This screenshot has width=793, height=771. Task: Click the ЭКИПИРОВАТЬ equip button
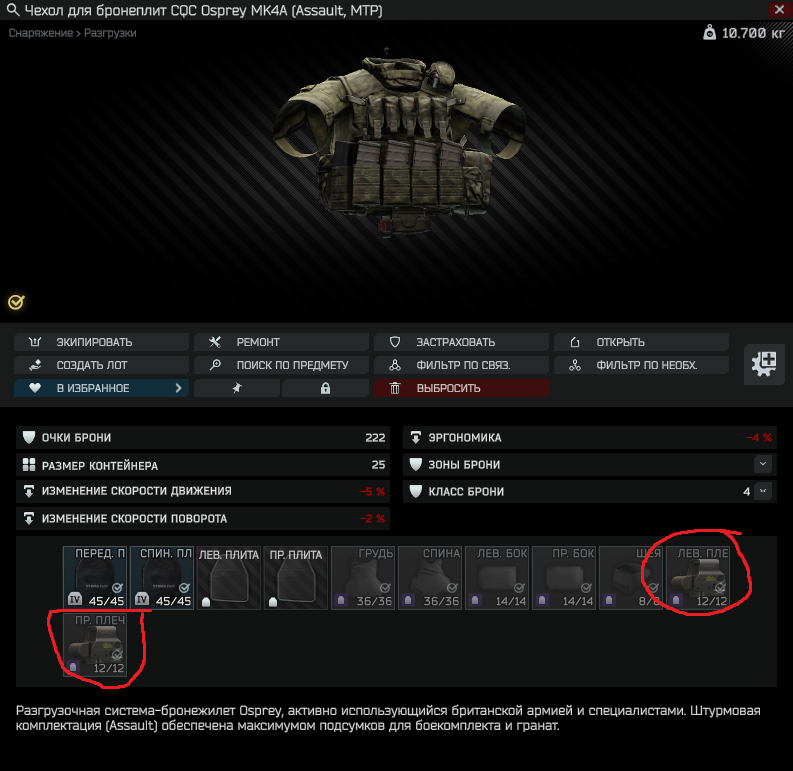[x=102, y=342]
